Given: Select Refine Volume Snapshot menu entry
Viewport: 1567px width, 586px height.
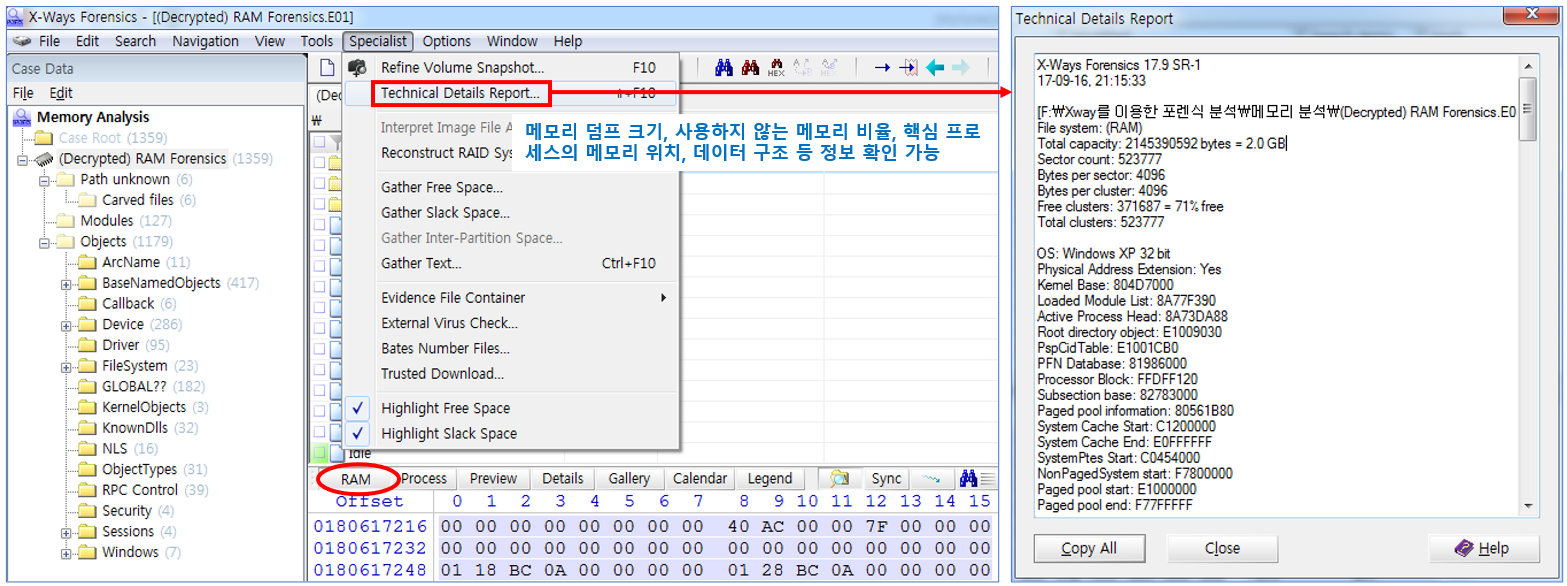Looking at the screenshot, I should pos(511,68).
